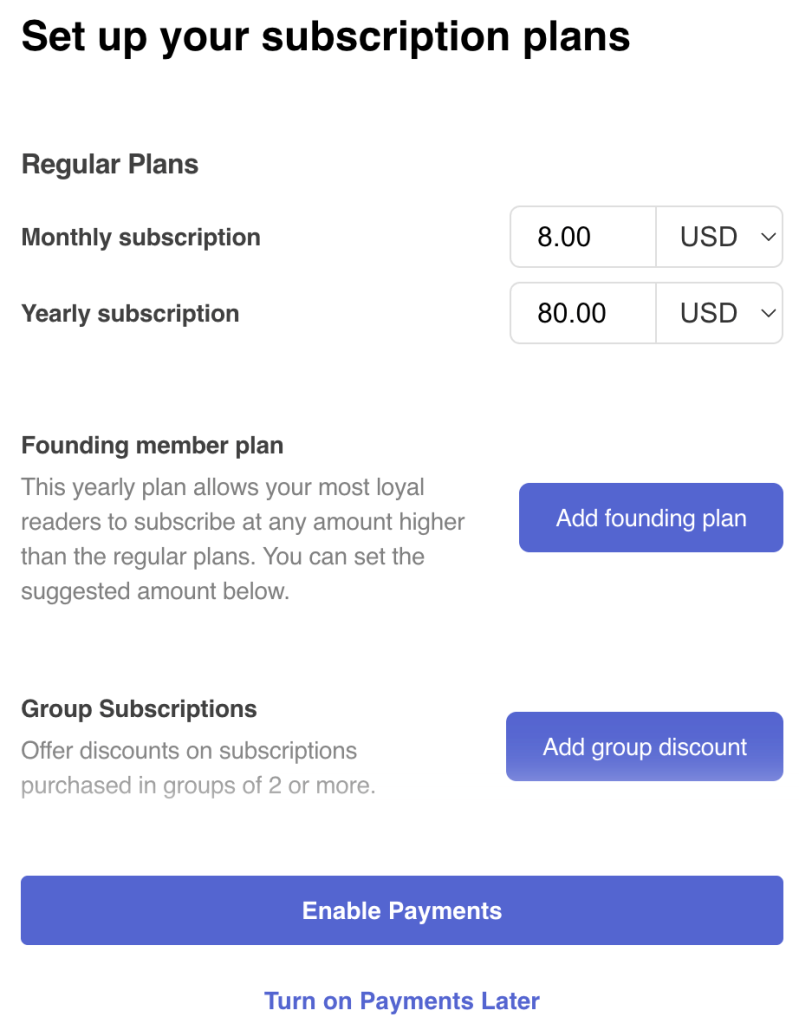The width and height of the screenshot is (799, 1030).
Task: Click the Monthly subscription label
Action: pos(141,237)
